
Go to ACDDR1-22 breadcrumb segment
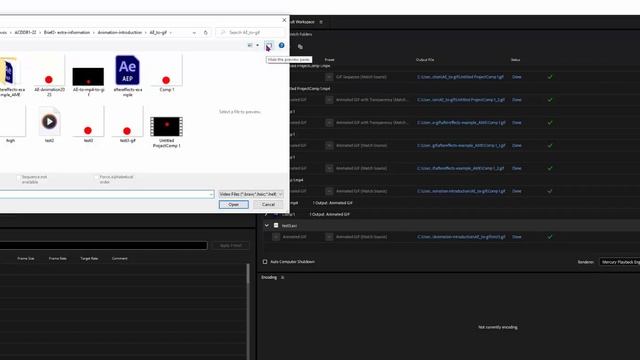[25, 32]
